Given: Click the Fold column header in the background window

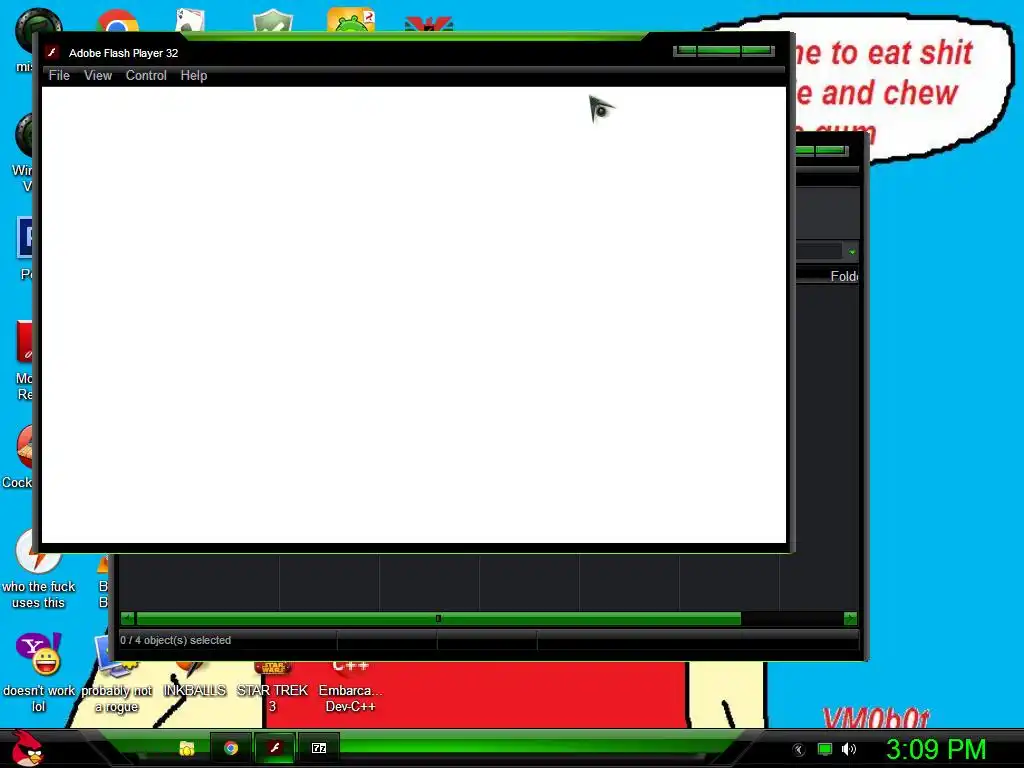Looking at the screenshot, I should pos(844,276).
